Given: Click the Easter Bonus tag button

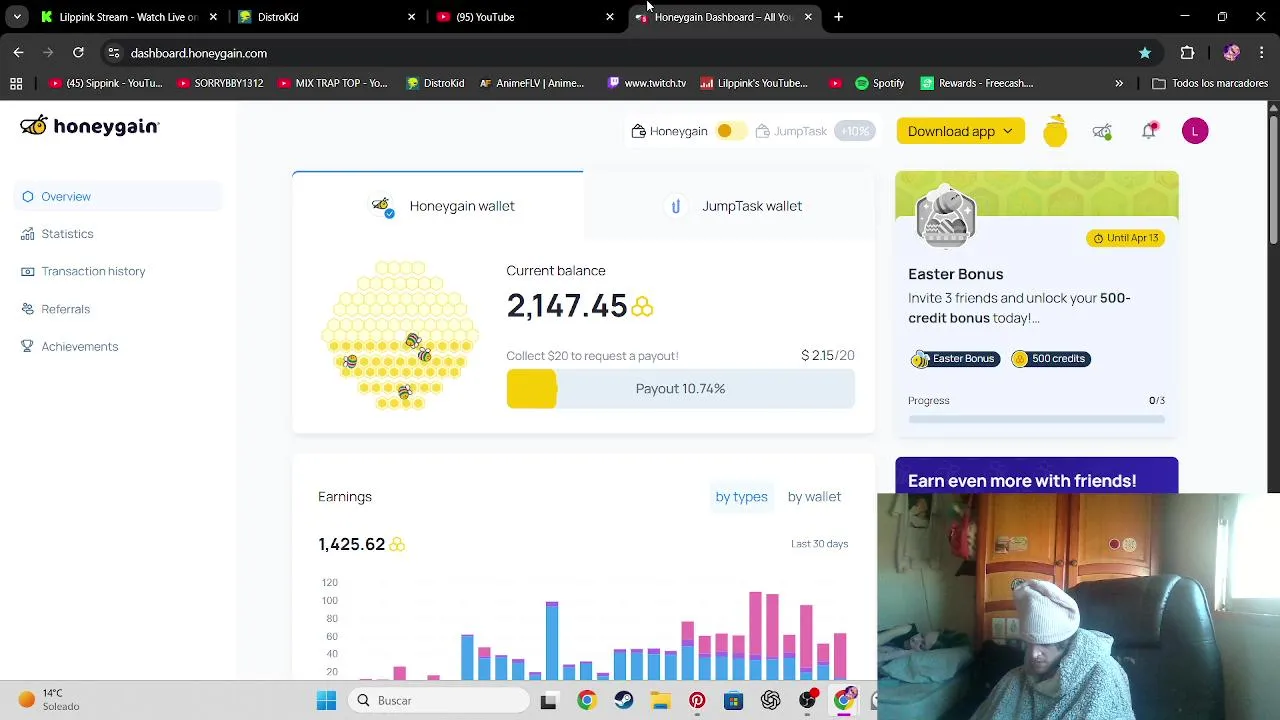Looking at the screenshot, I should [x=954, y=359].
